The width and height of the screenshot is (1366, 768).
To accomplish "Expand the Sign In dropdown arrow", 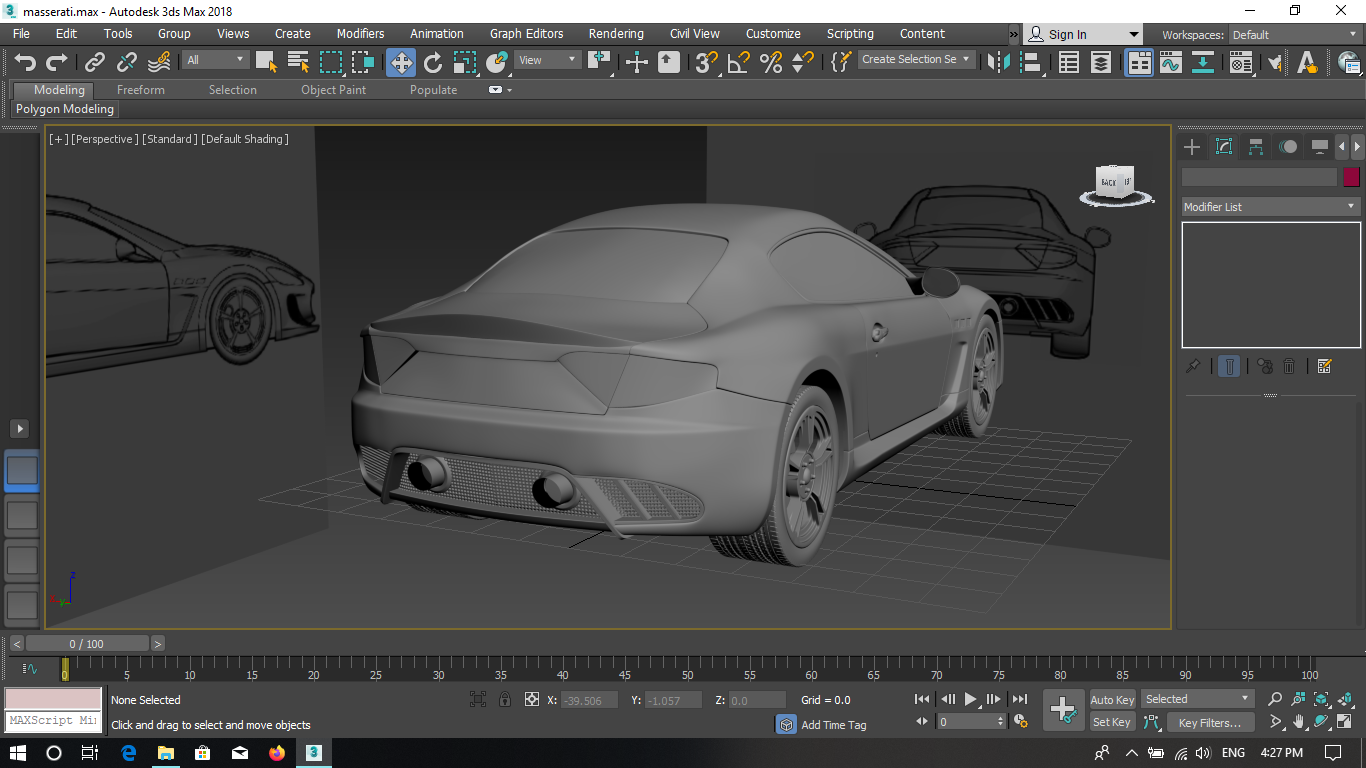I will tap(1133, 34).
